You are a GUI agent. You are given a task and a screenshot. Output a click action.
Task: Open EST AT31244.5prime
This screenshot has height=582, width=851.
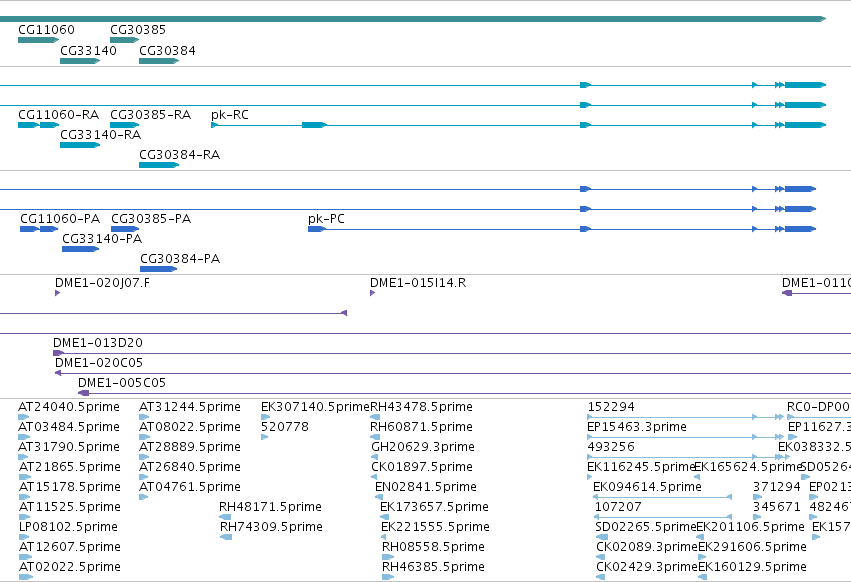190,407
